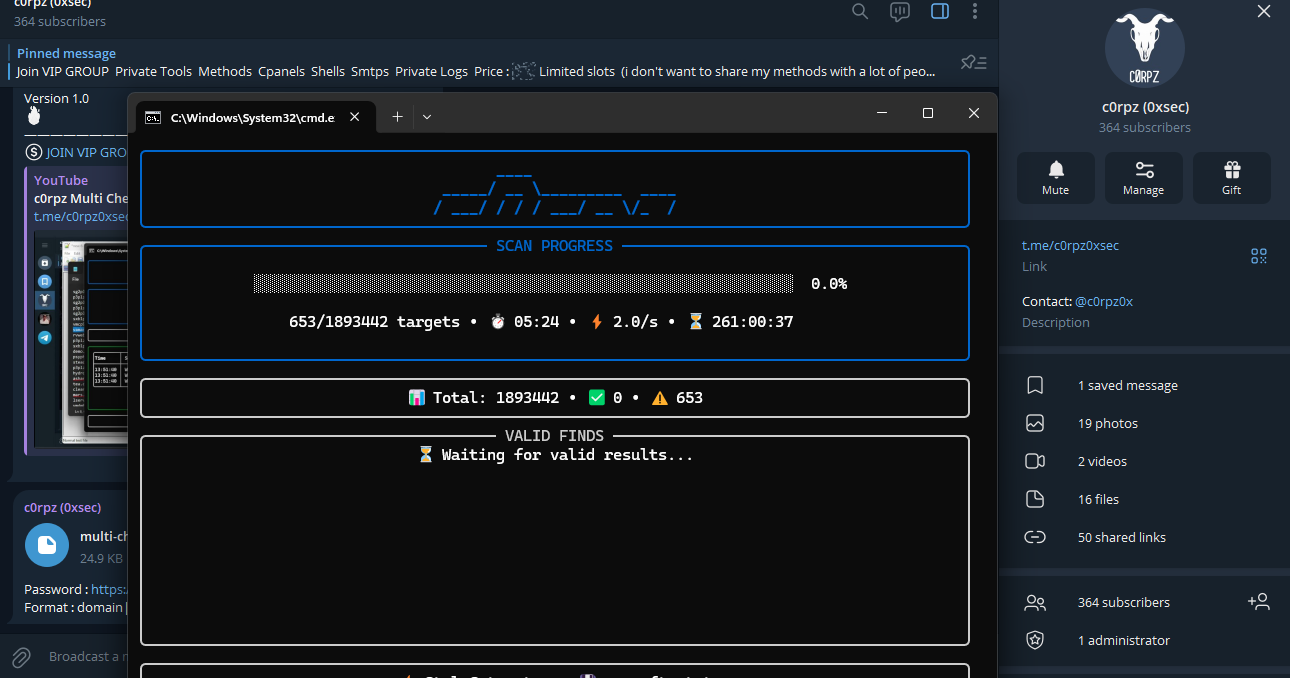This screenshot has height=678, width=1290.
Task: Mute the c0rpz channel
Action: coord(1055,178)
